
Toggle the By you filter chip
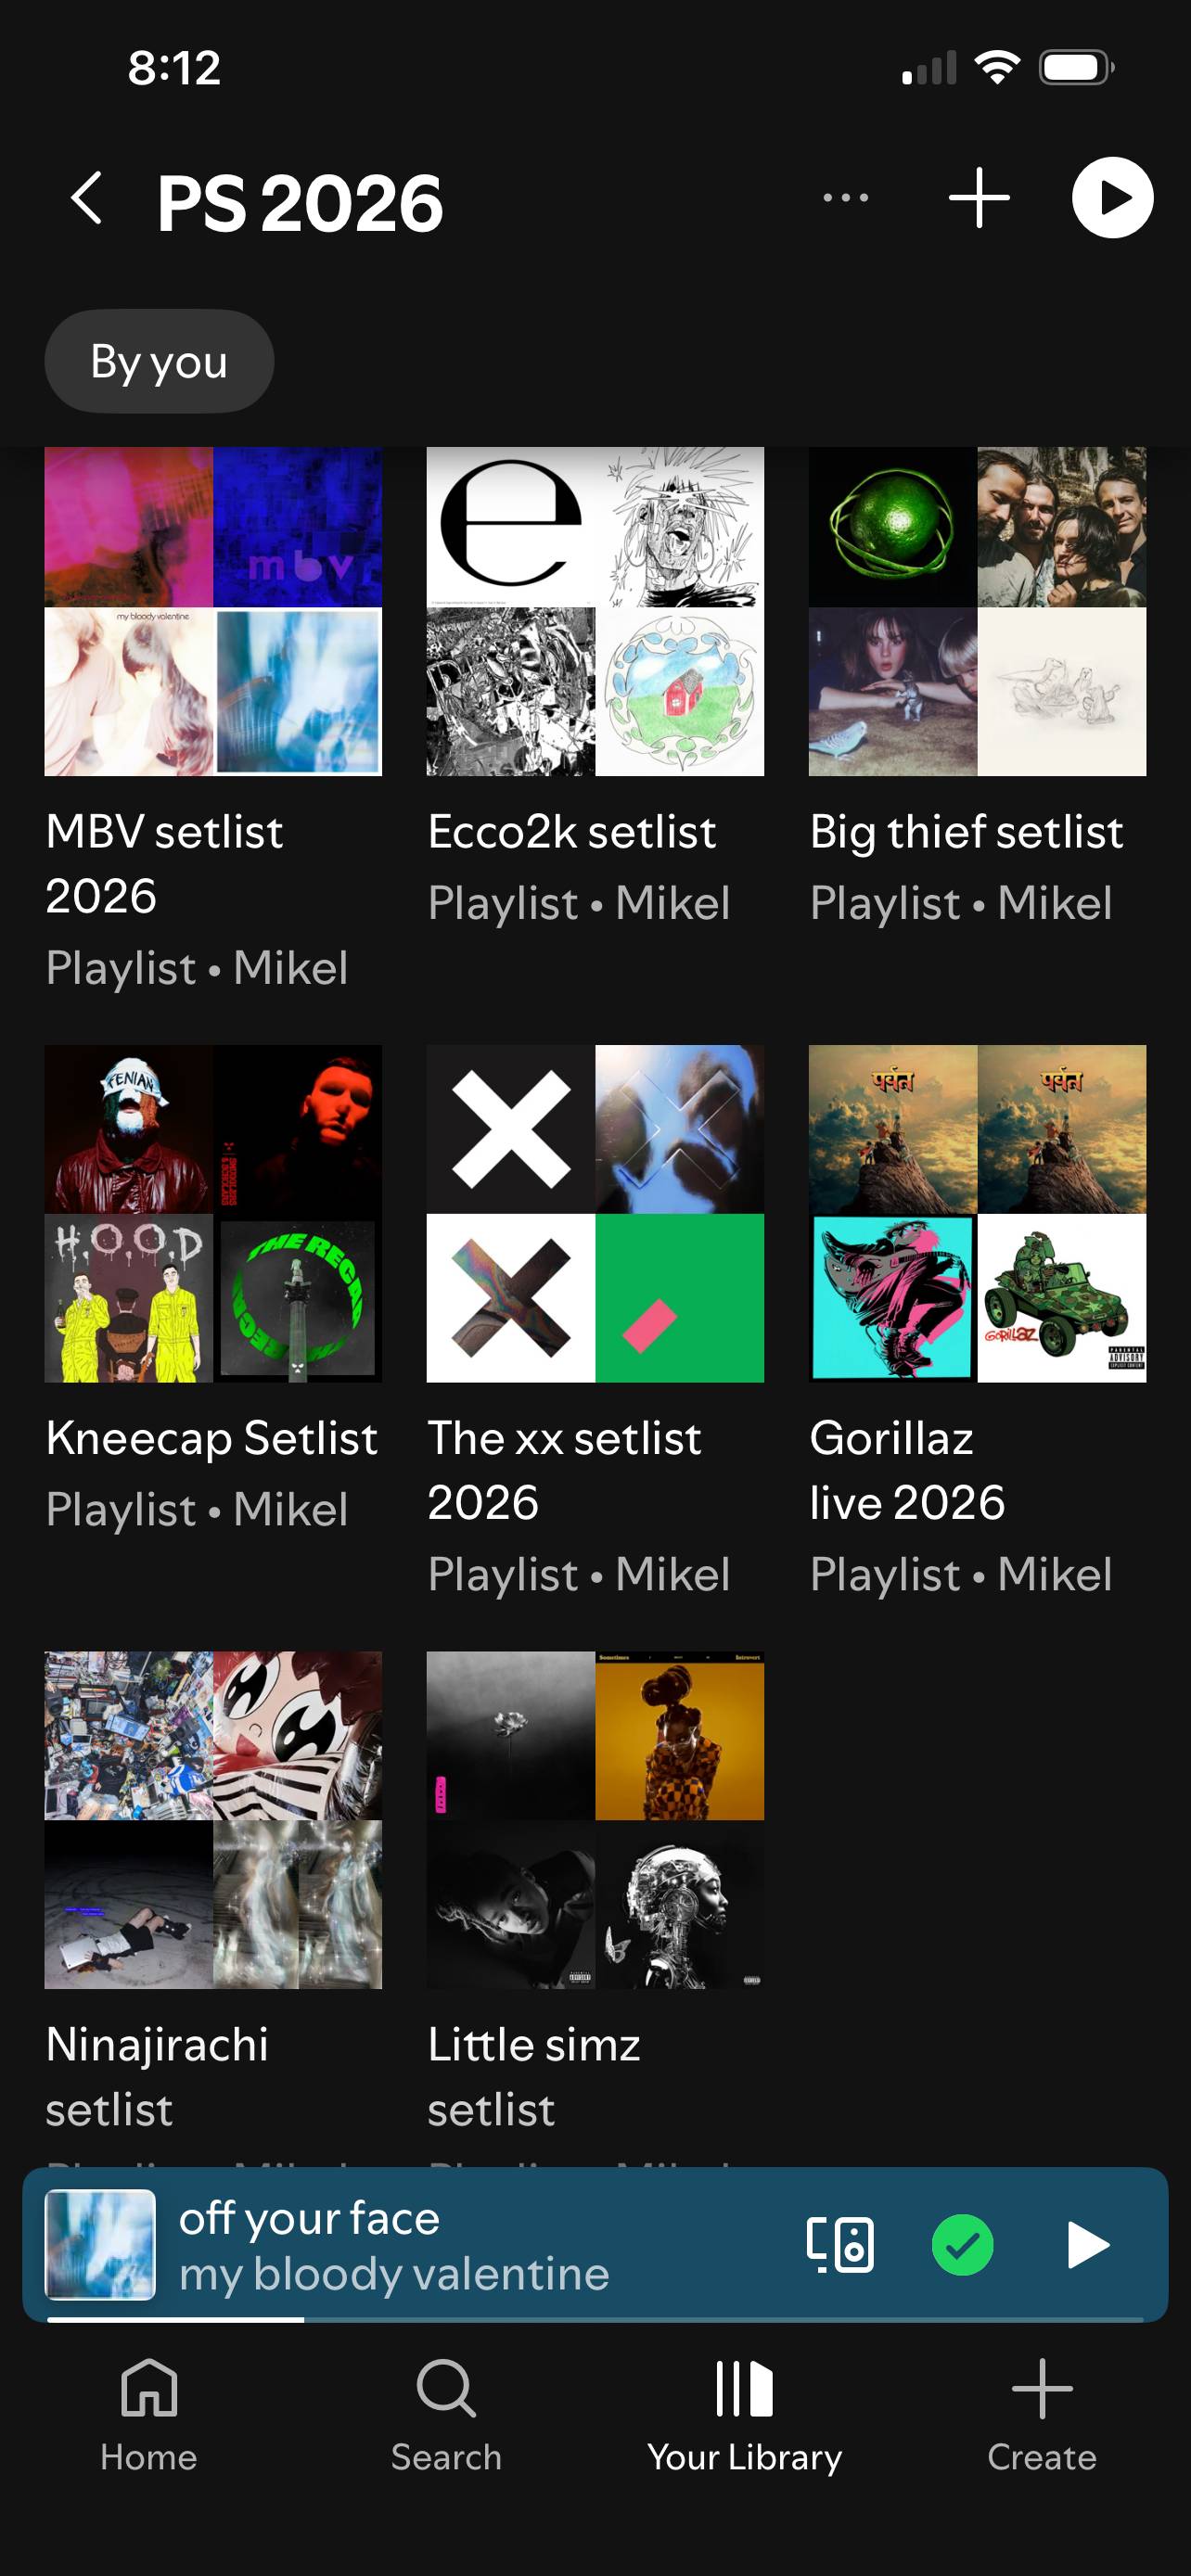click(x=159, y=361)
